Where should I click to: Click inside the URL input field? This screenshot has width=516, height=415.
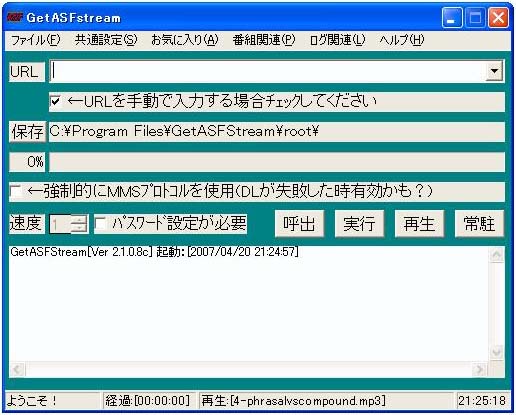click(268, 71)
